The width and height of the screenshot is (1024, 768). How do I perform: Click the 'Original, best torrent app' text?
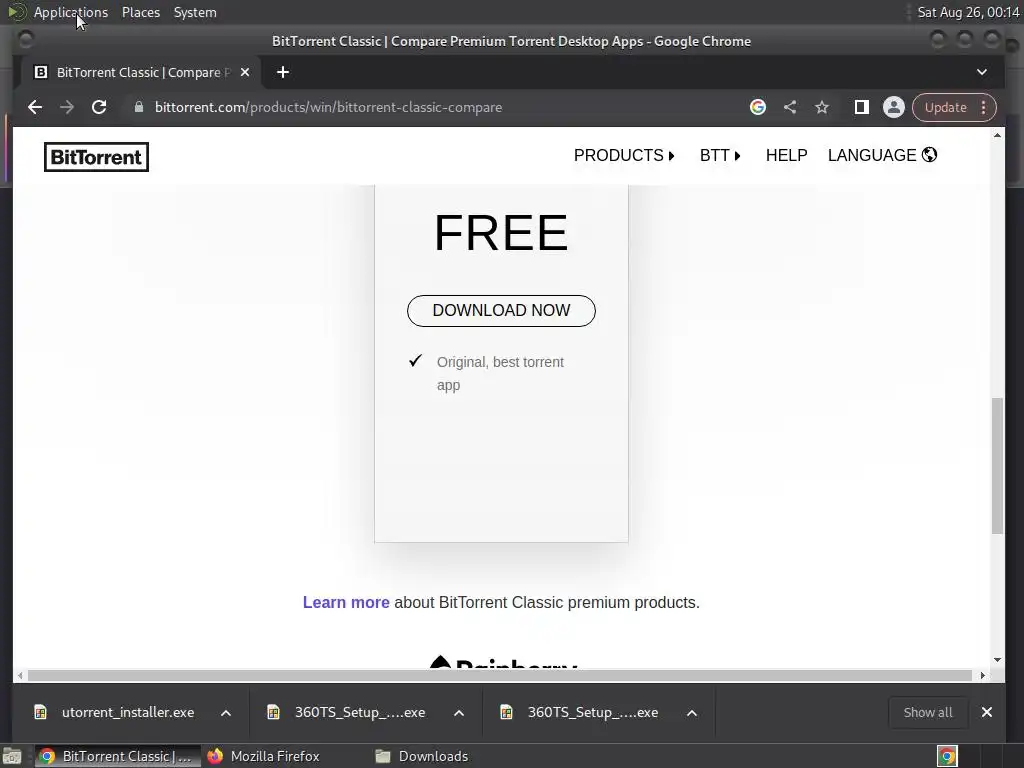500,374
